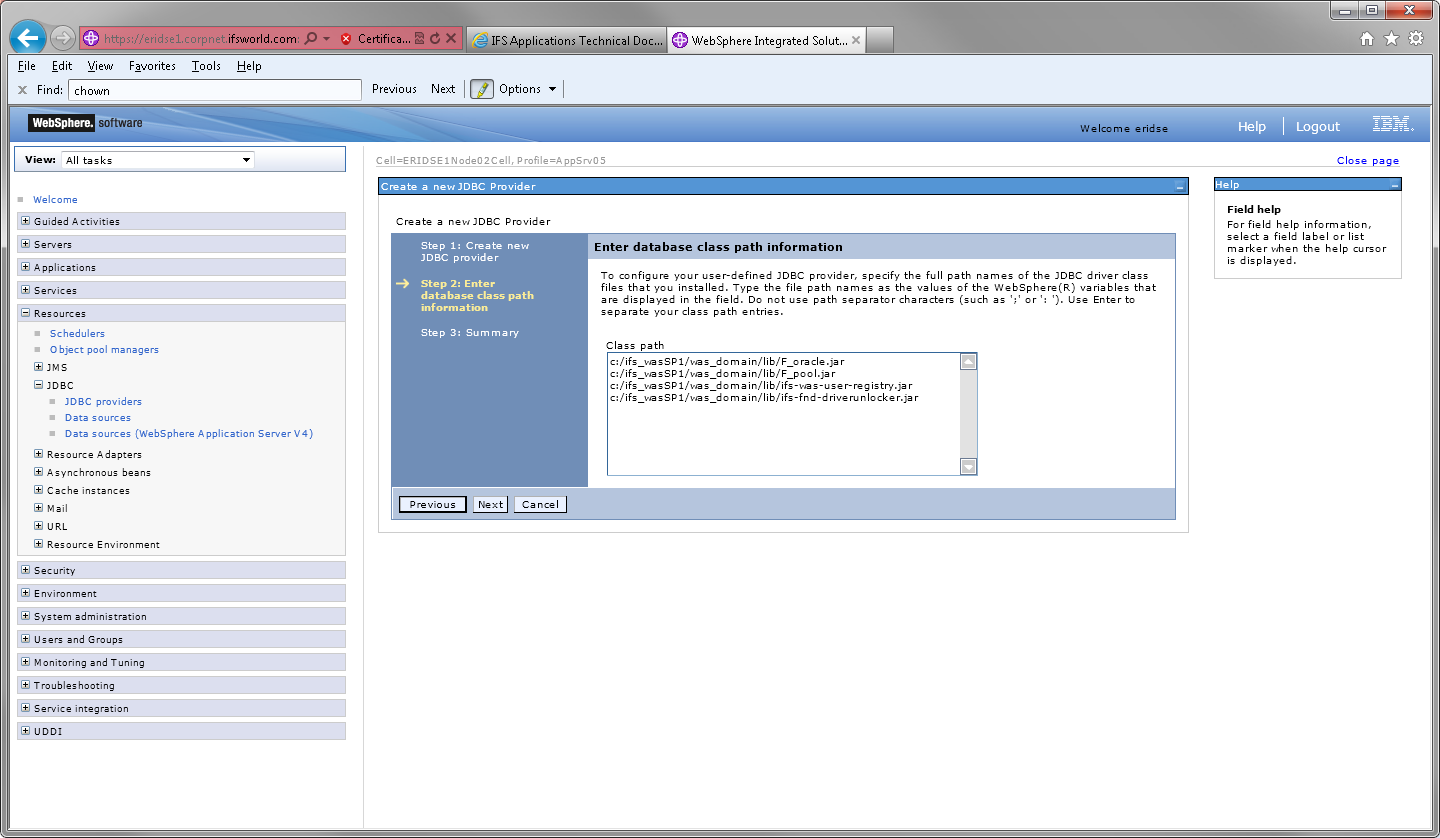1440x838 pixels.
Task: Expand the Mail node
Action: click(x=39, y=508)
